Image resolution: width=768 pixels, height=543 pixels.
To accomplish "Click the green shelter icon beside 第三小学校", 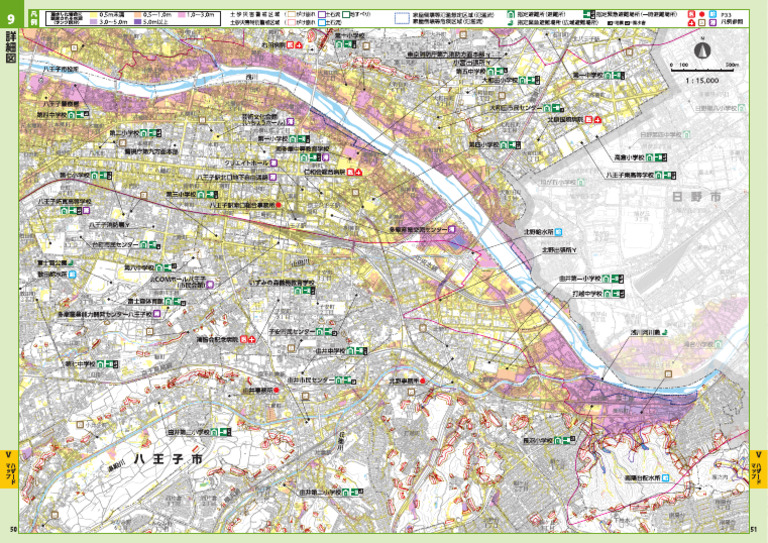I will [x=201, y=194].
